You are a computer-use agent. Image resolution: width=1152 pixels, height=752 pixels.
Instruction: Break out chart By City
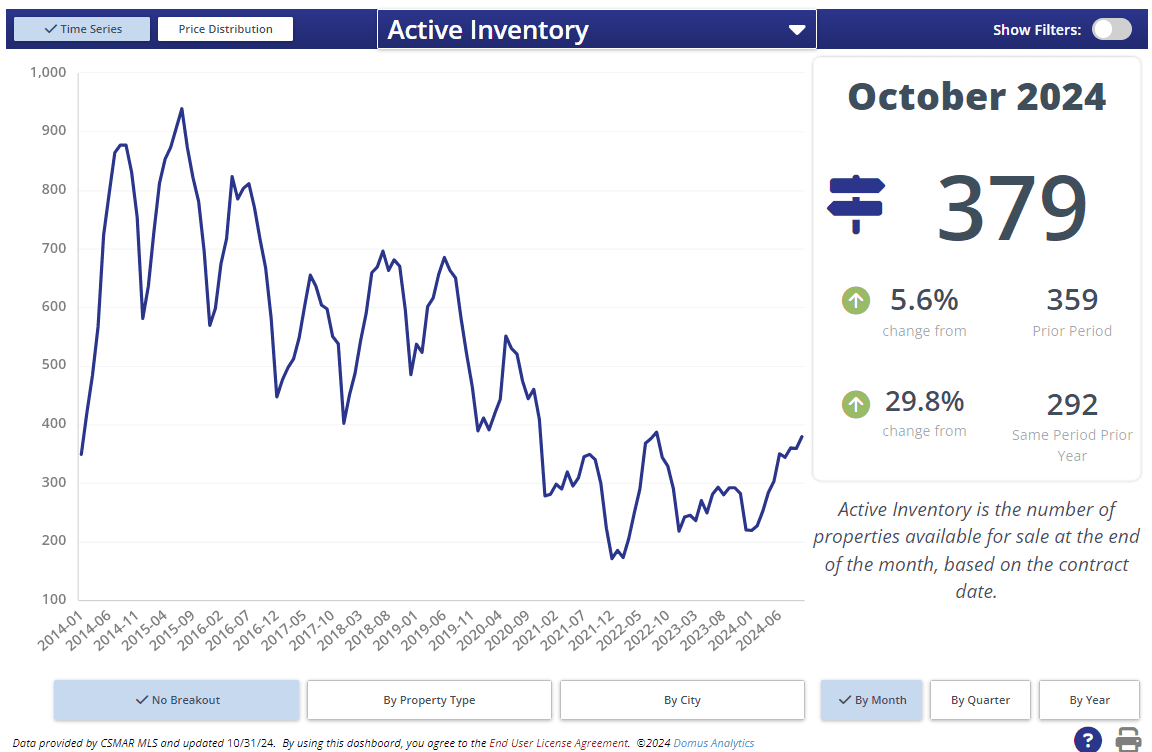pyautogui.click(x=682, y=700)
